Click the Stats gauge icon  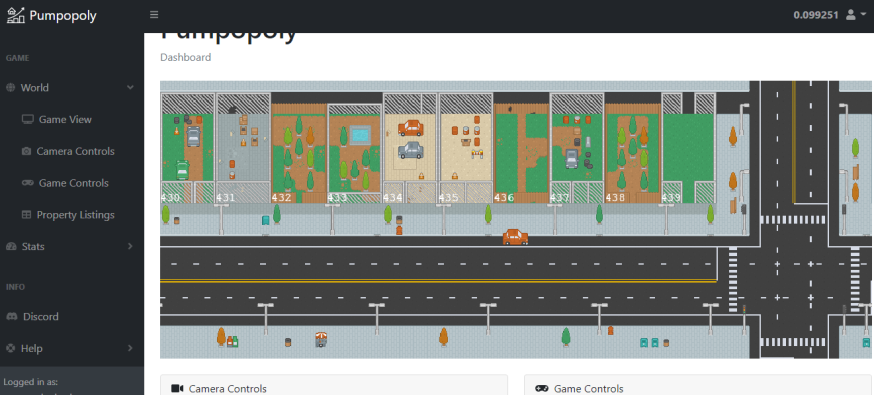pyautogui.click(x=11, y=246)
